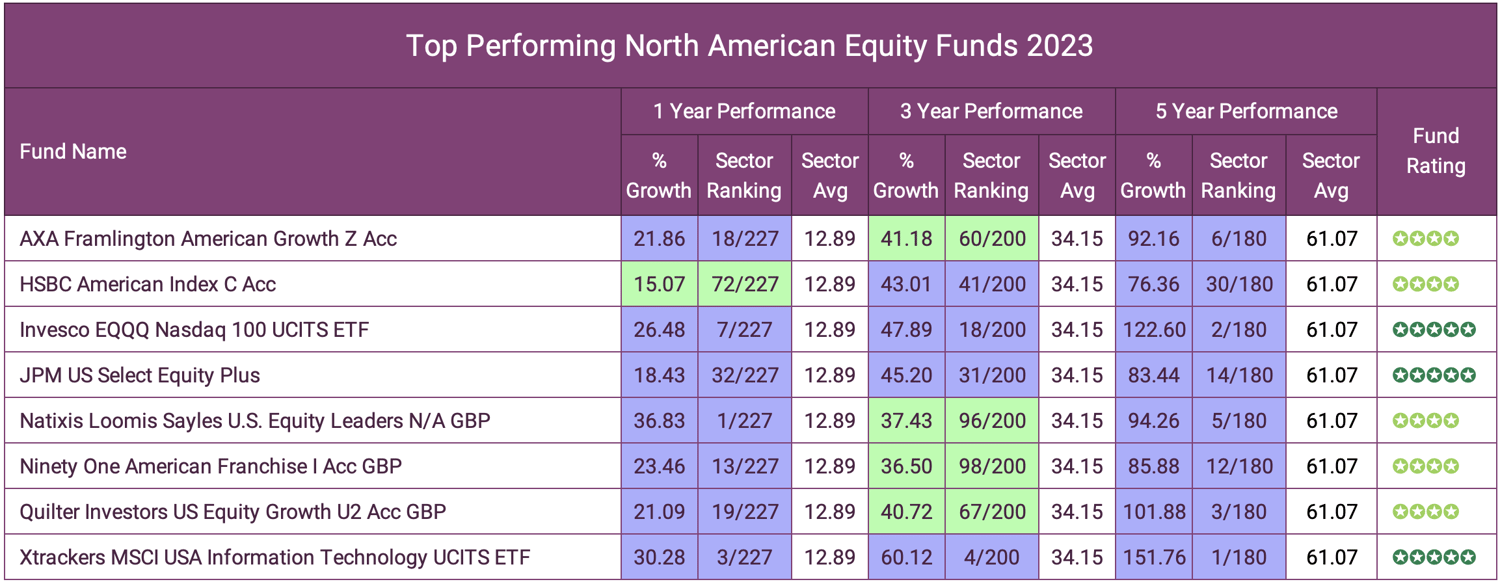Screen dimensions: 1500x584
Task: Click the Fund Rating column header
Action: [x=1435, y=151]
